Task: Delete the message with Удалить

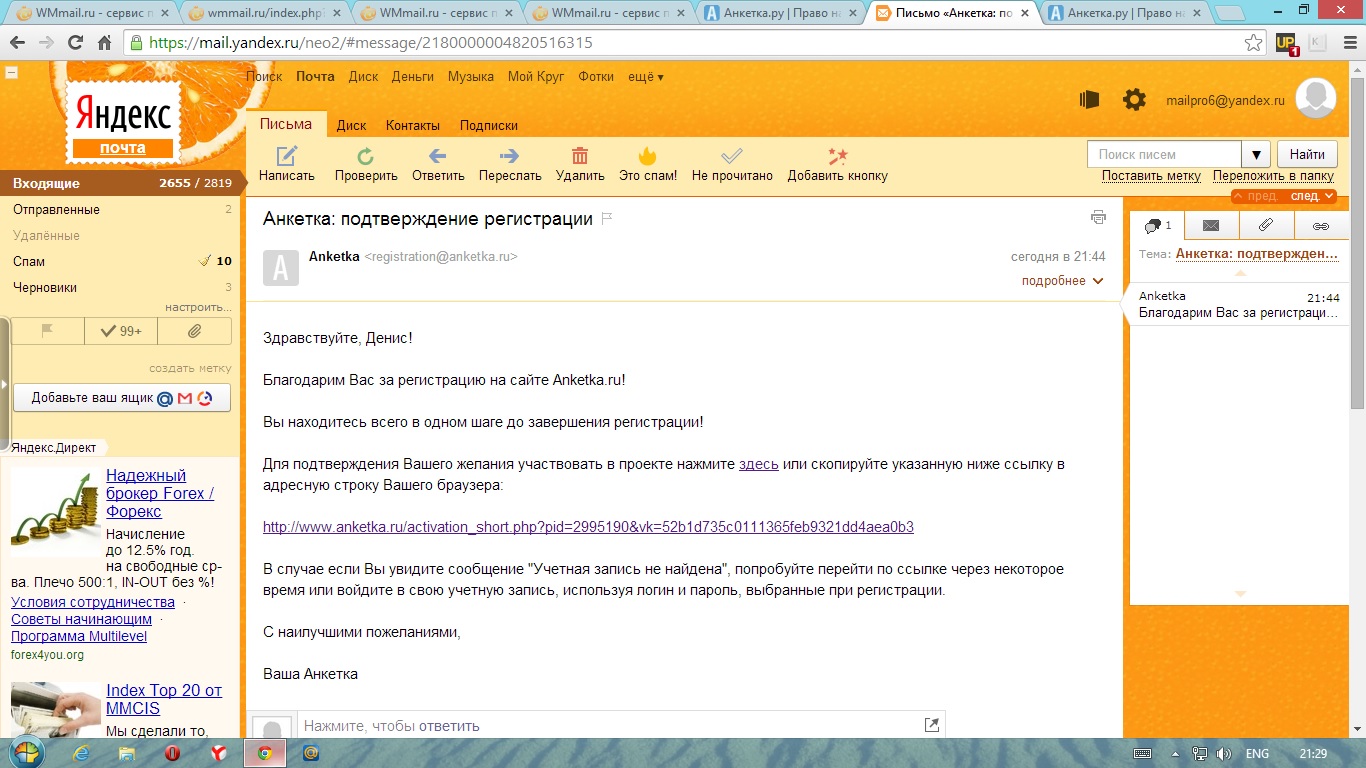Action: (x=580, y=156)
